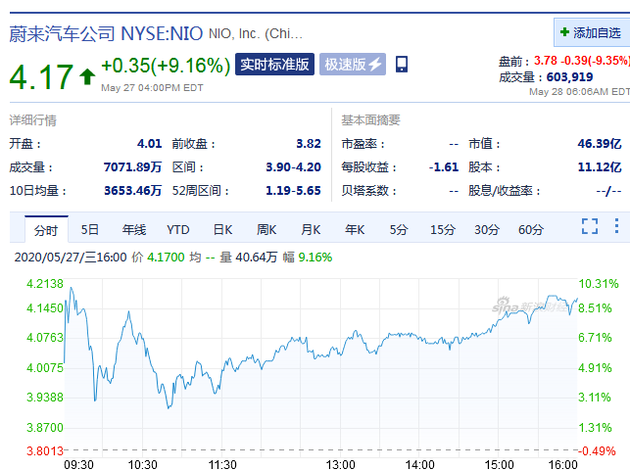Show the 5分 interval chart
The image size is (630, 470).
pyautogui.click(x=399, y=230)
